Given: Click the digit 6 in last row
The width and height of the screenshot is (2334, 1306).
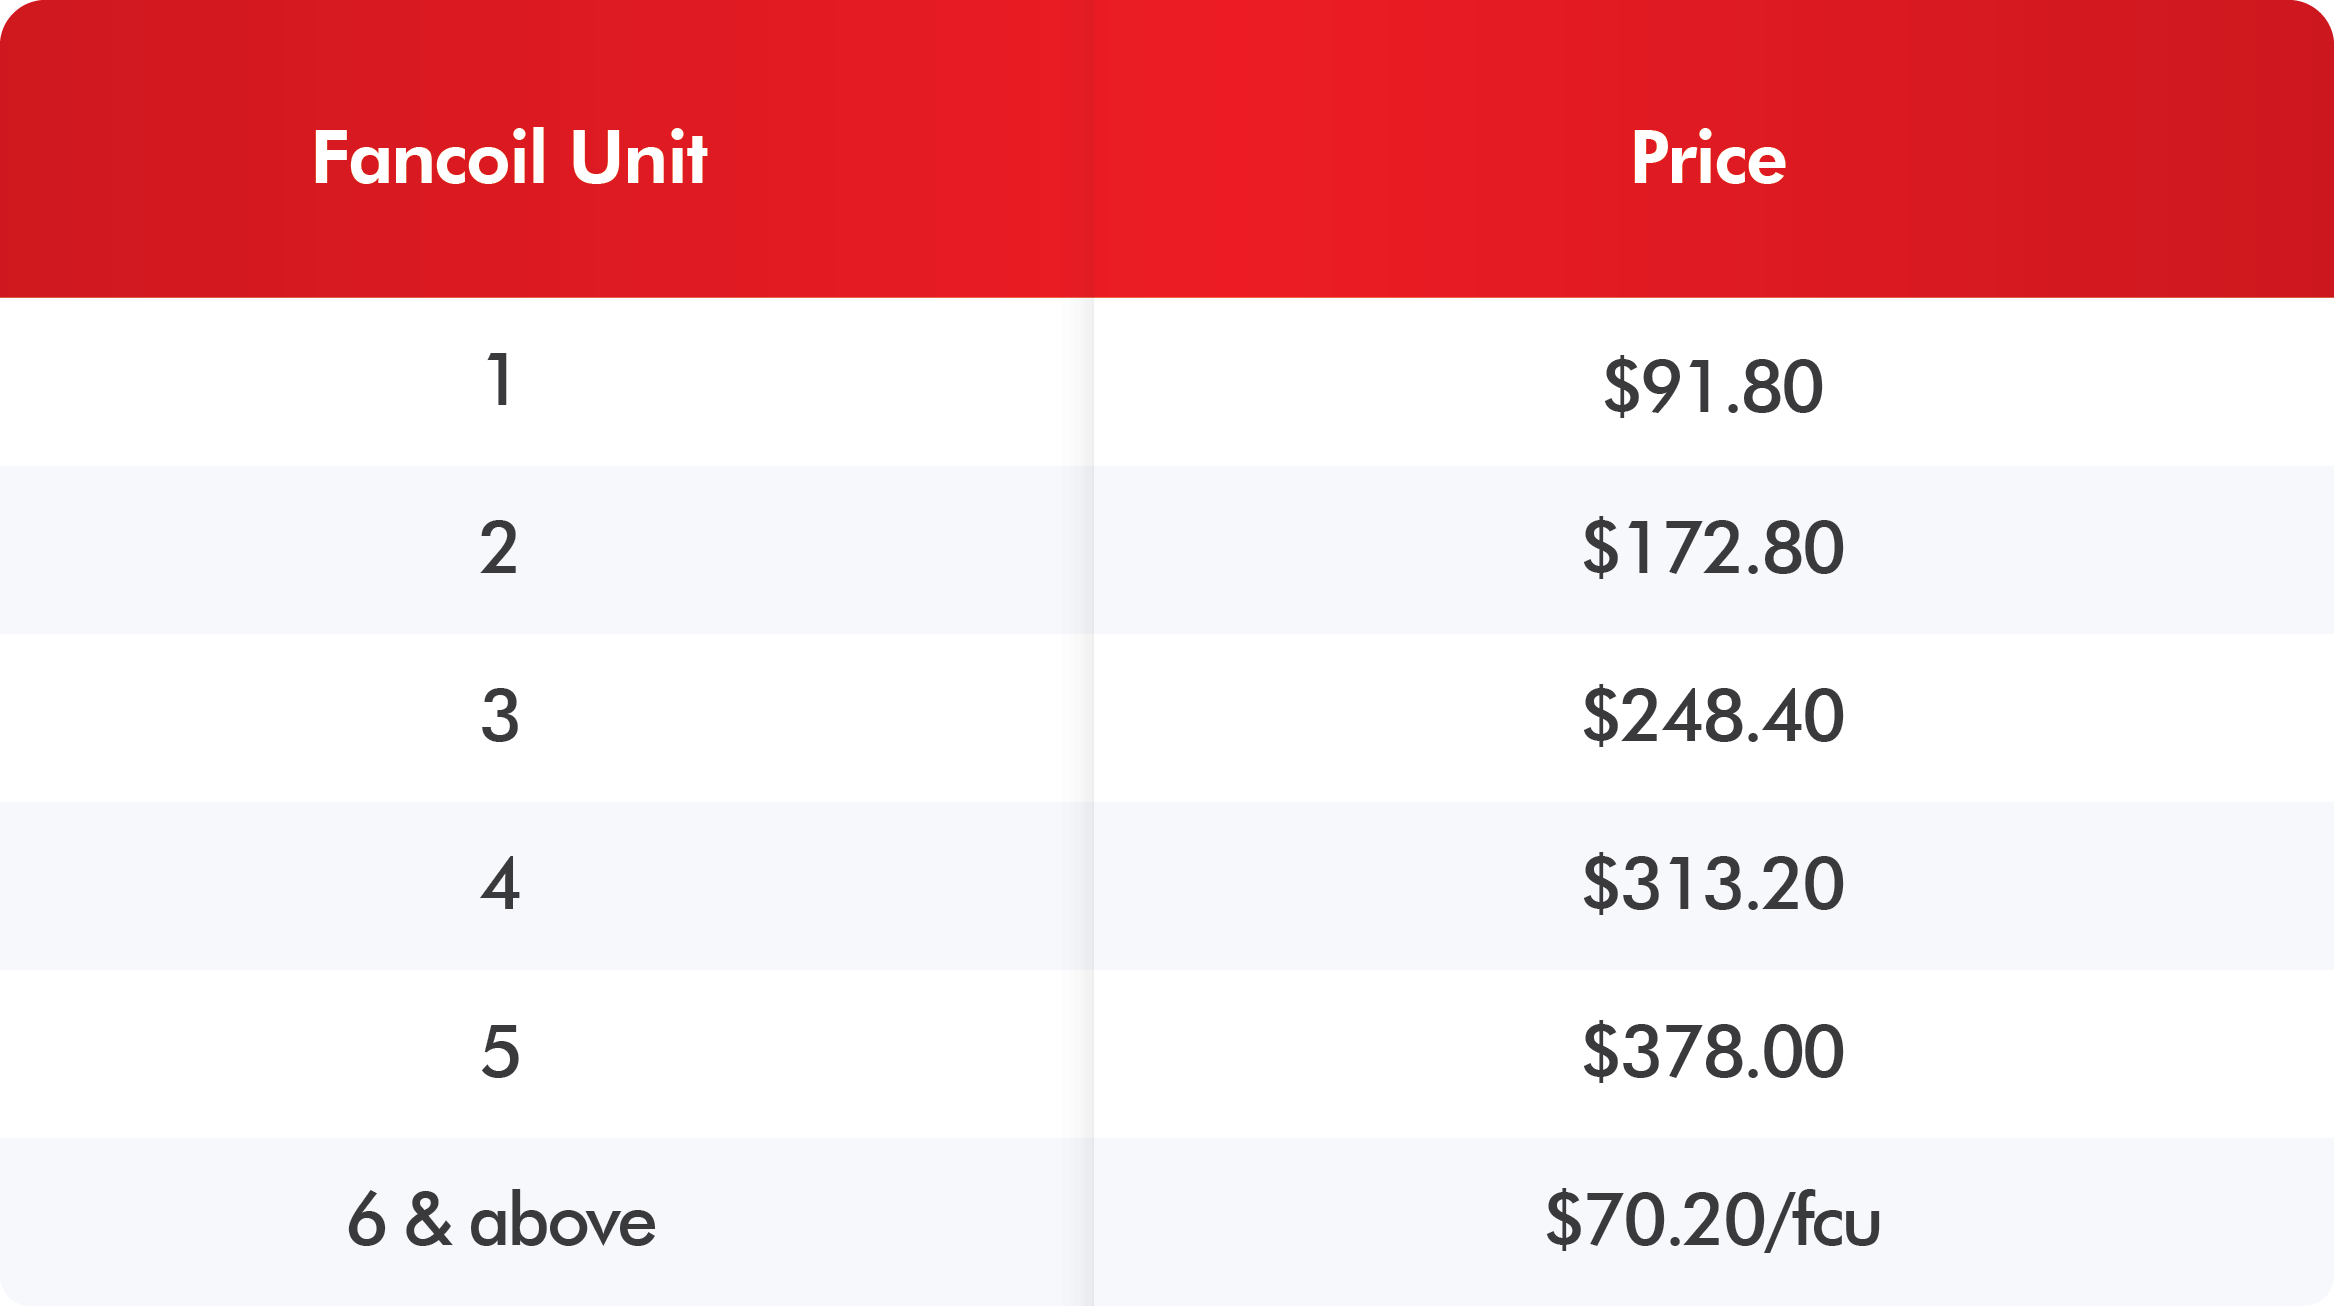Looking at the screenshot, I should pos(366,1220).
